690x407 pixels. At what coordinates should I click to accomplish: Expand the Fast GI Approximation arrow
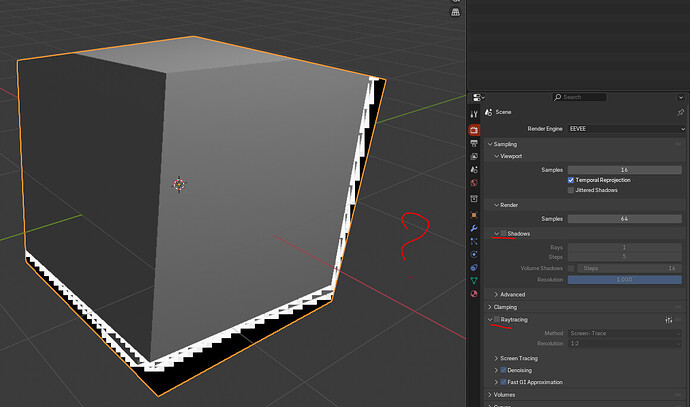coord(496,382)
